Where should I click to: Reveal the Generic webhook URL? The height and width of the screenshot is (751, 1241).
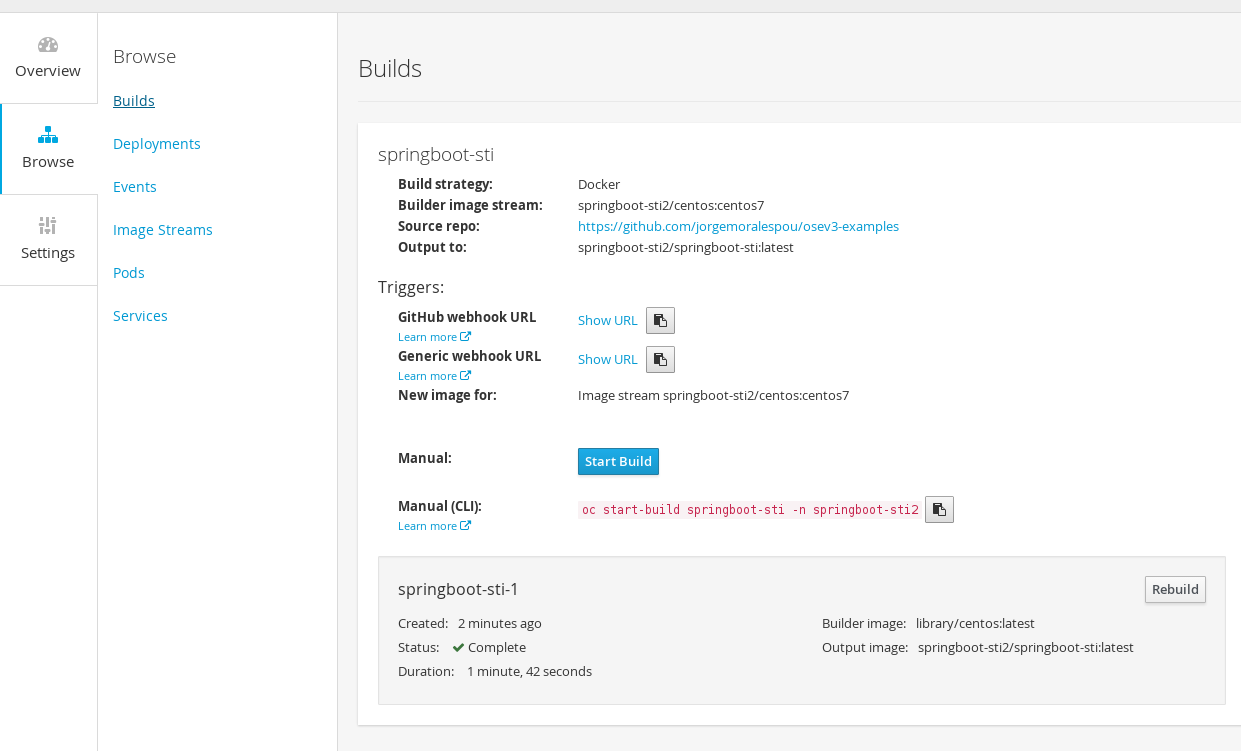(607, 360)
